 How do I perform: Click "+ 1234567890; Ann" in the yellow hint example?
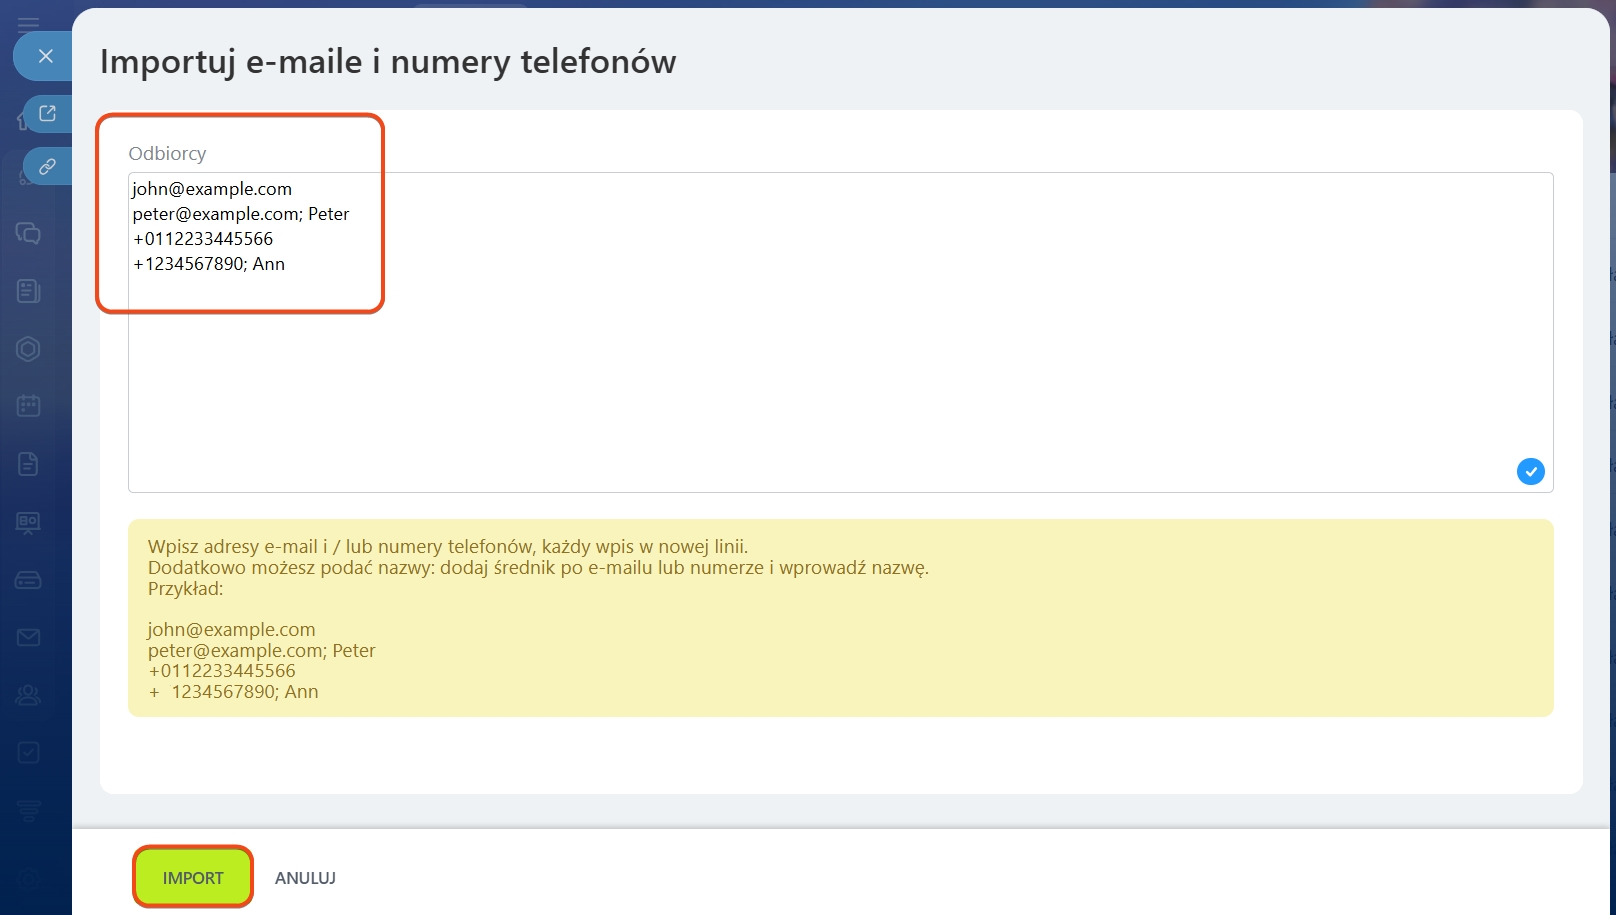(233, 692)
